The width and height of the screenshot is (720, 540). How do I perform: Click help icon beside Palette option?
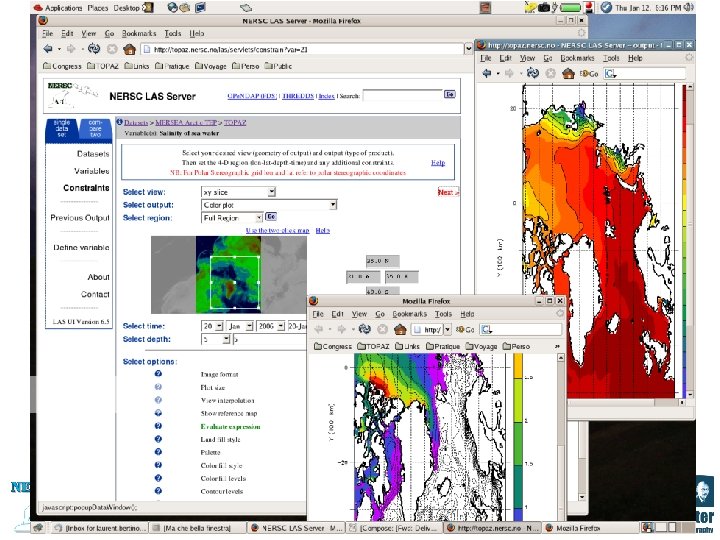click(158, 452)
